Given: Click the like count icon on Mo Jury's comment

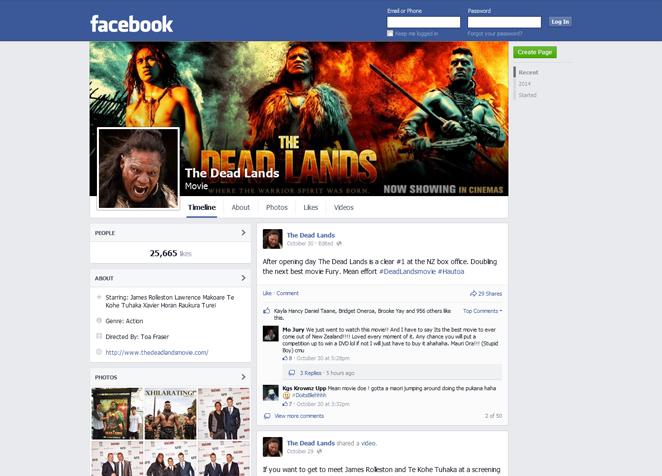Looking at the screenshot, I should (285, 358).
